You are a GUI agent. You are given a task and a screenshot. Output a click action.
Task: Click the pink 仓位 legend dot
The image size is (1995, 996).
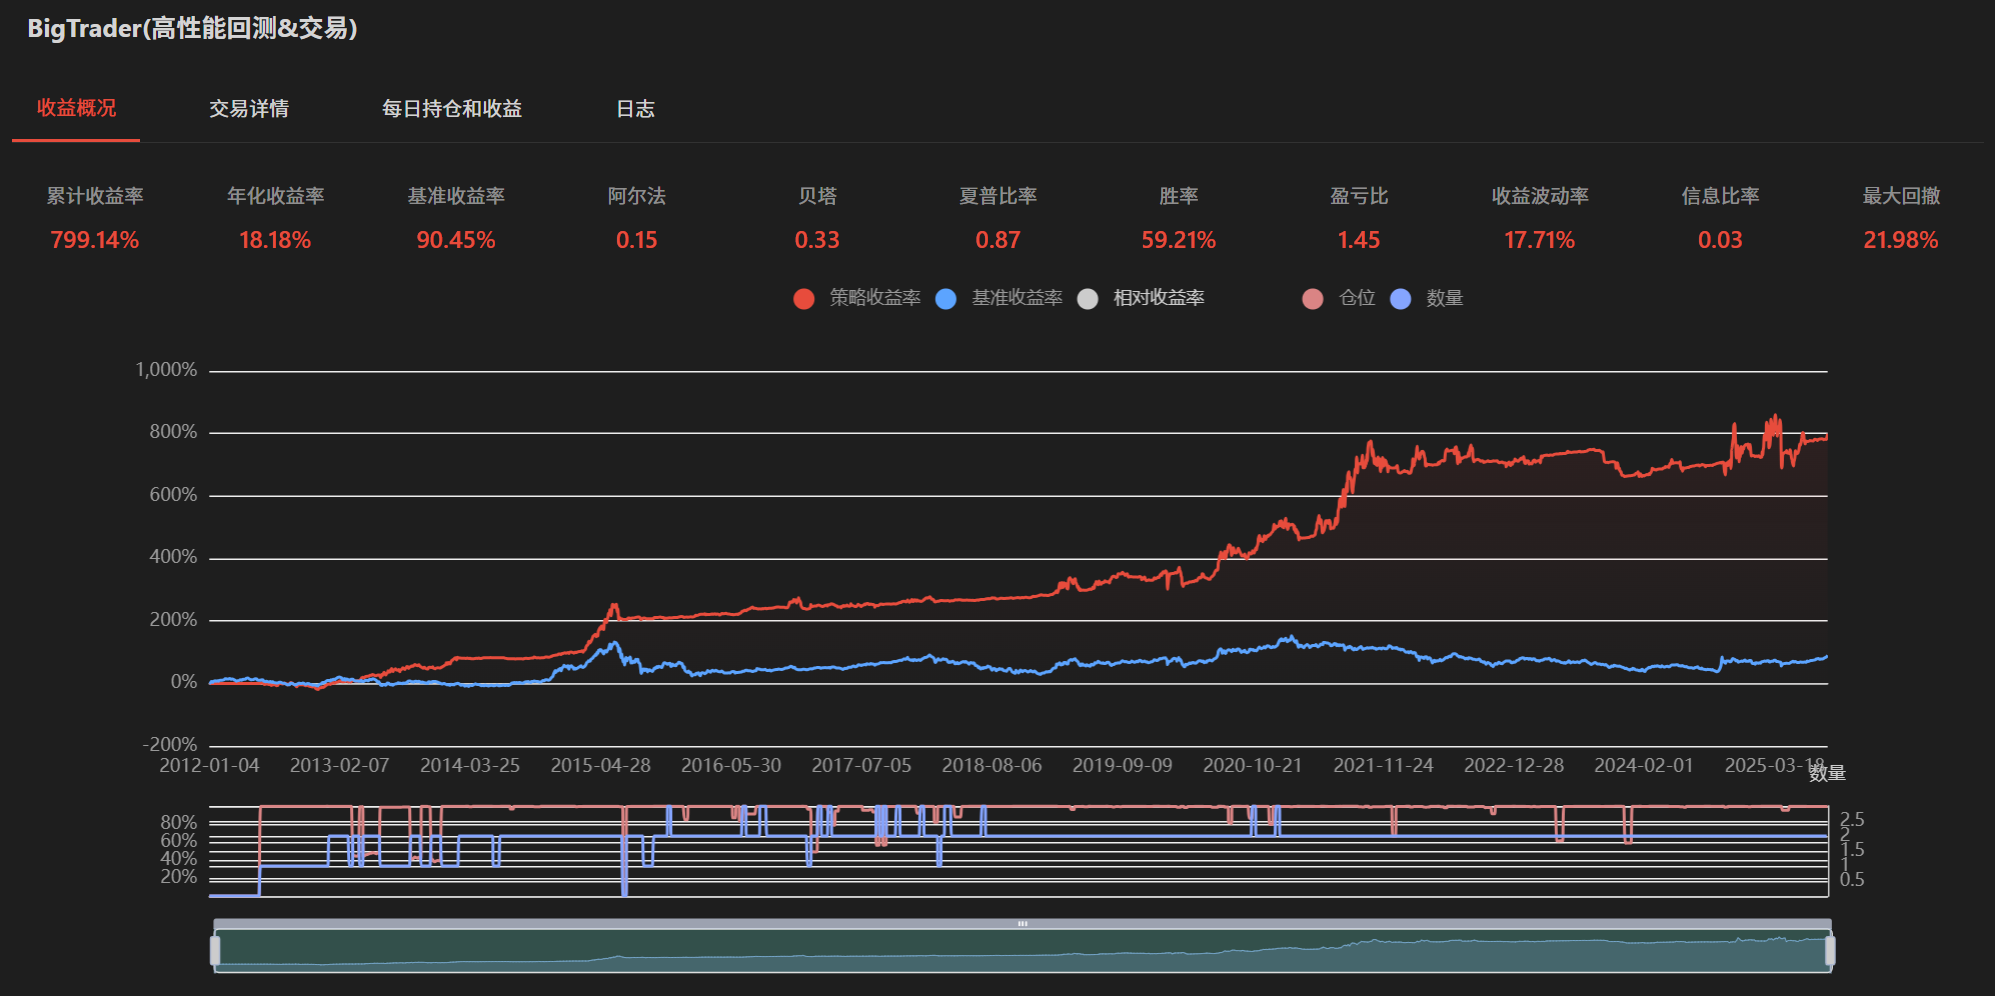(1313, 299)
